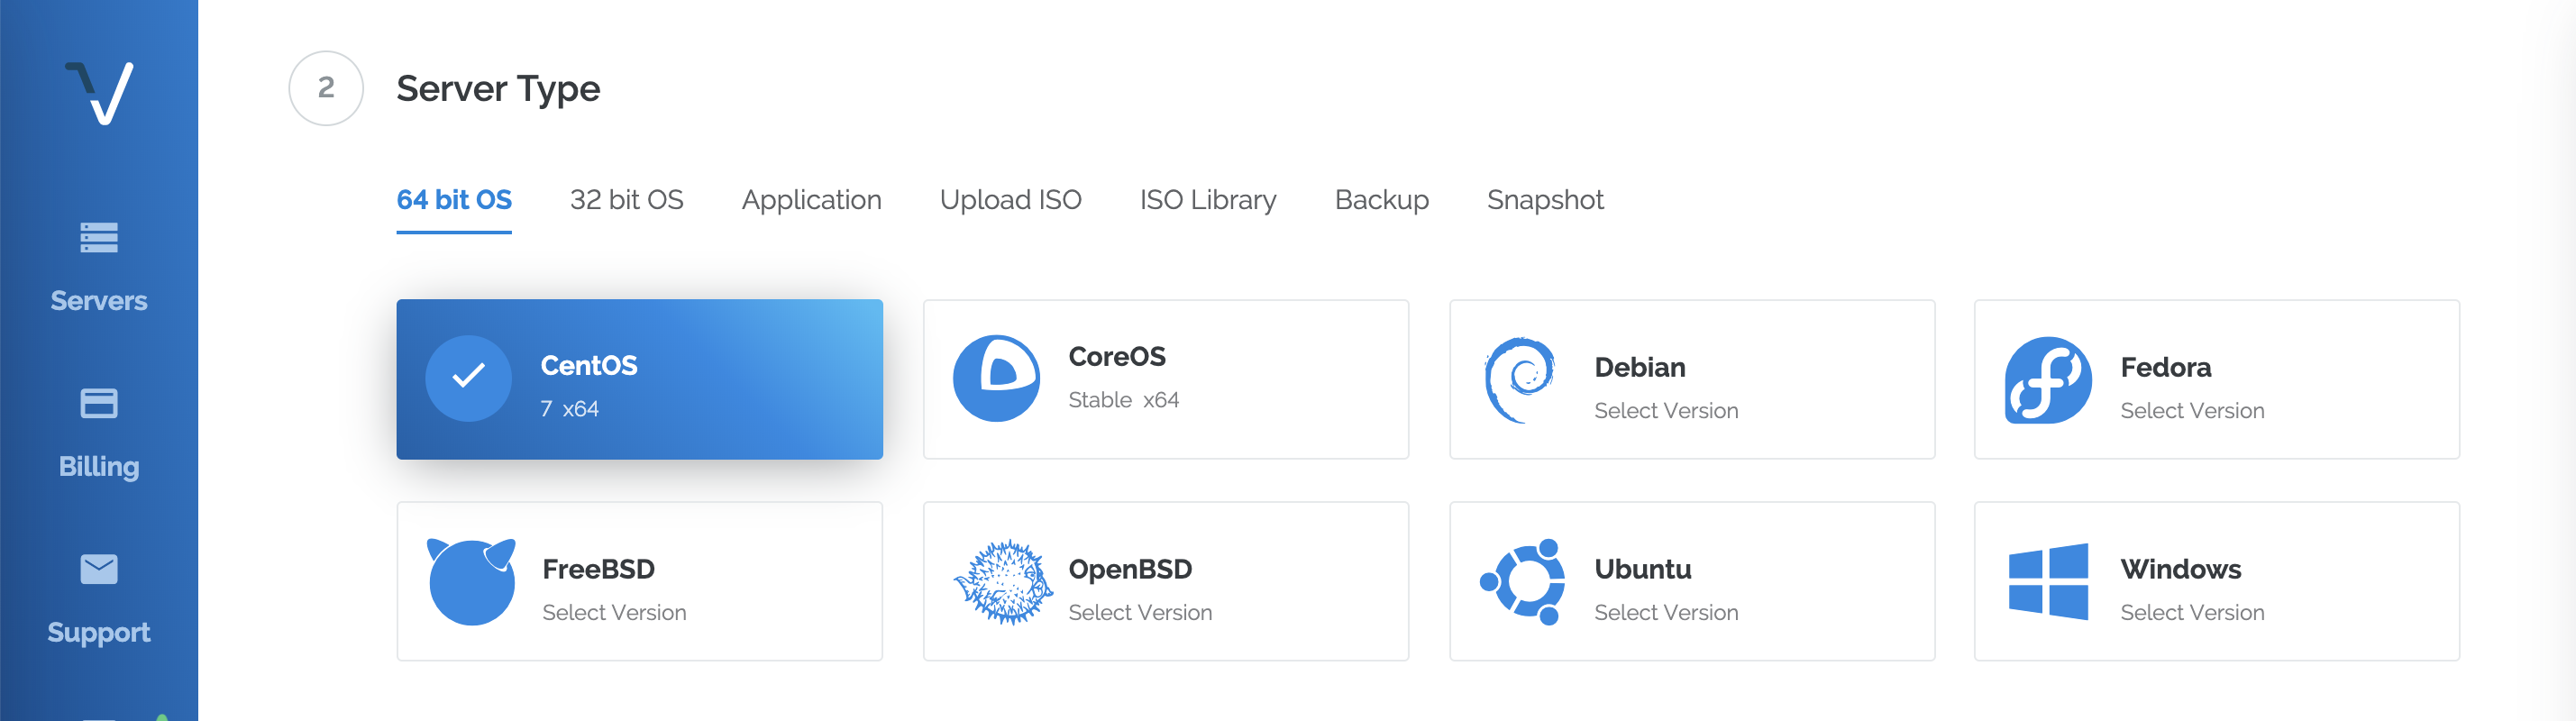Click the CoreOS card title

(x=1117, y=357)
